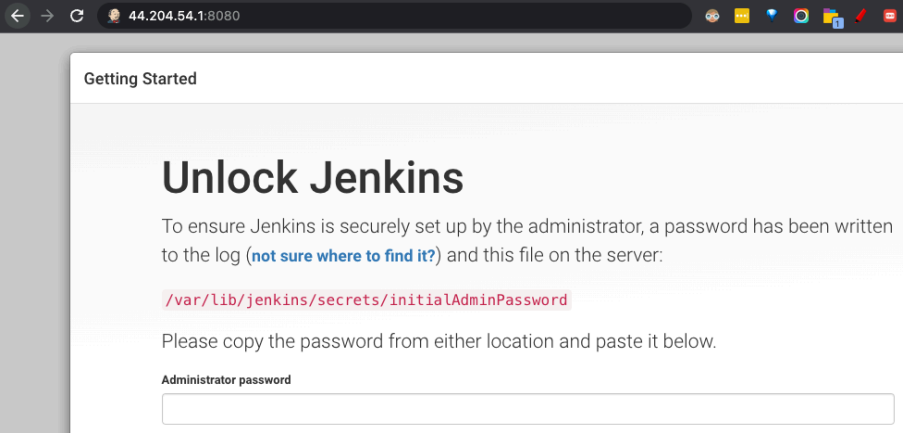Open the red highlighter marker extension
The height and width of the screenshot is (433, 903).
(861, 16)
